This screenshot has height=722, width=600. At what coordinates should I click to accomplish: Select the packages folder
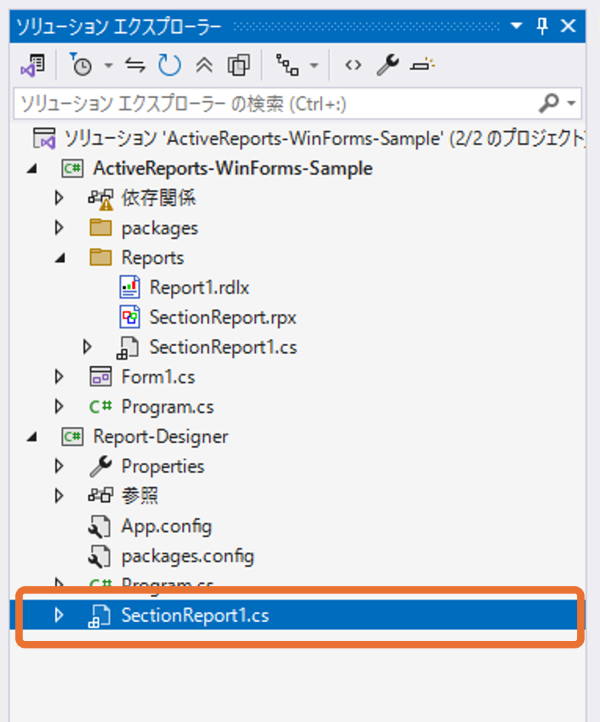click(159, 228)
